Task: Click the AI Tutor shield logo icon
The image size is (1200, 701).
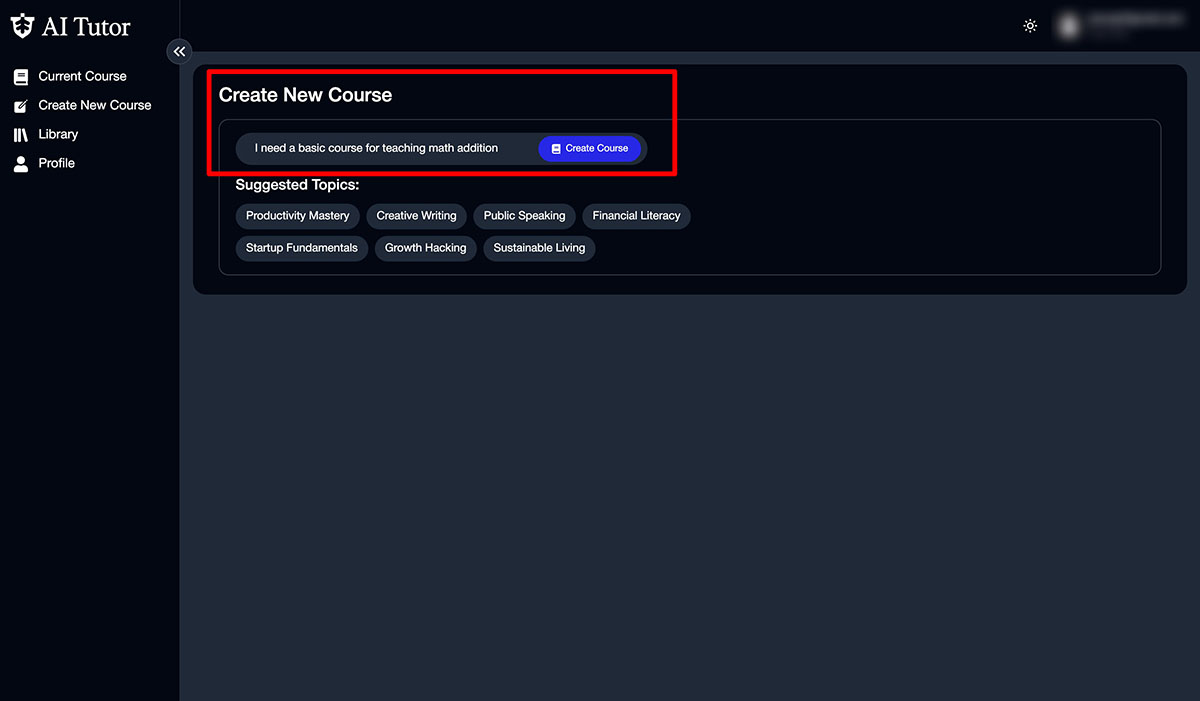Action: (x=22, y=27)
